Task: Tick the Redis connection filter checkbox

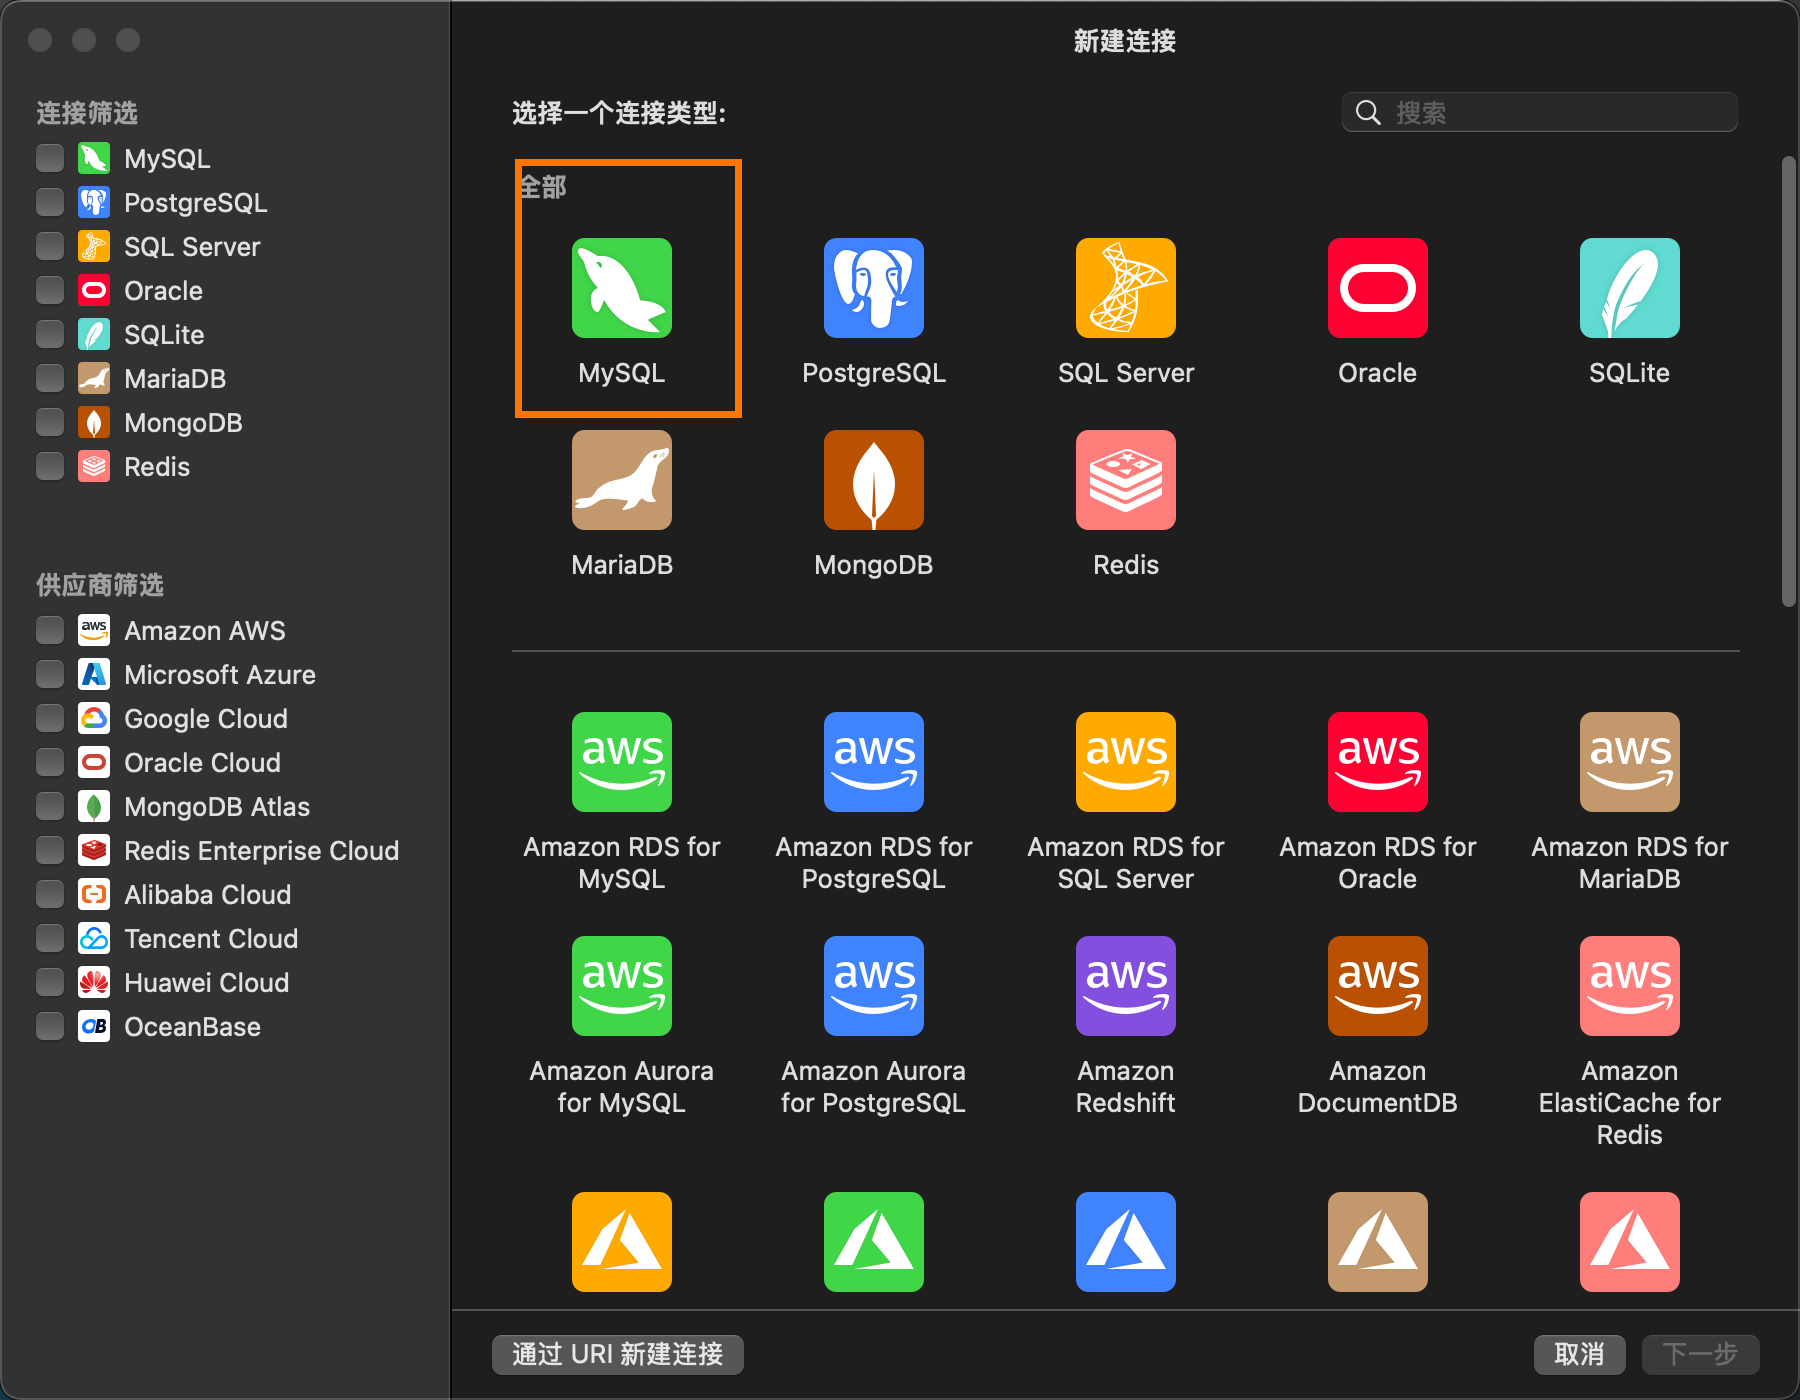Action: [x=50, y=466]
